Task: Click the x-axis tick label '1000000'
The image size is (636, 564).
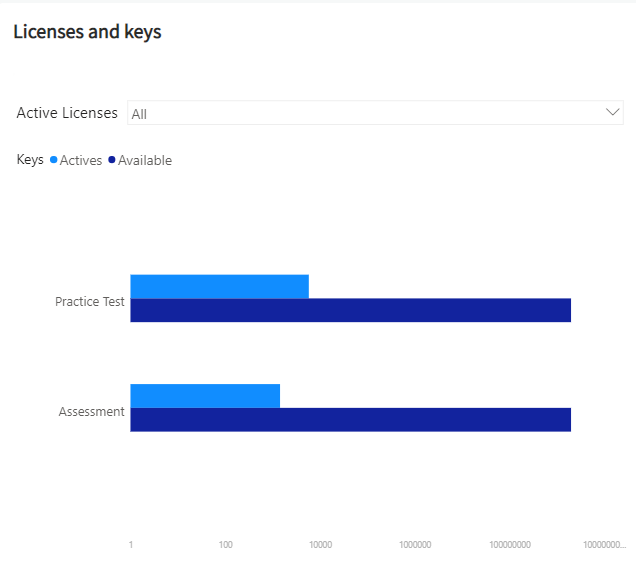Action: (415, 545)
